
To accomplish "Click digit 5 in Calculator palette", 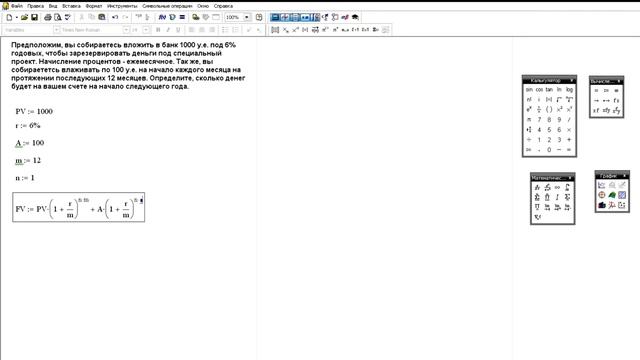I will coord(549,130).
